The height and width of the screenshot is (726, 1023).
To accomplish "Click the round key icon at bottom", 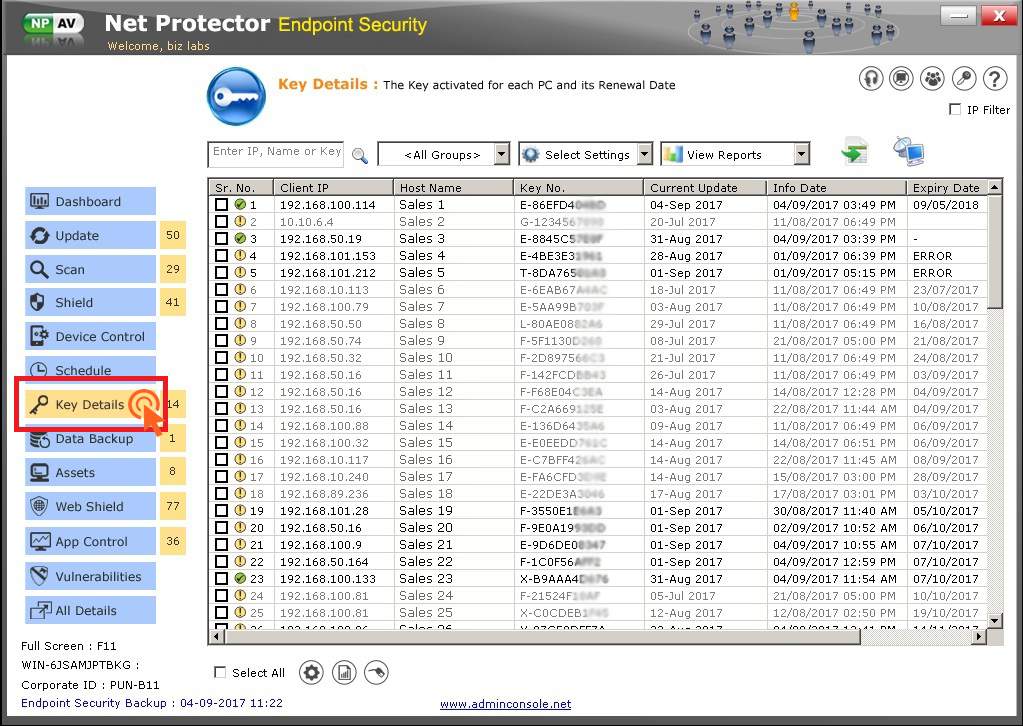I will [376, 673].
